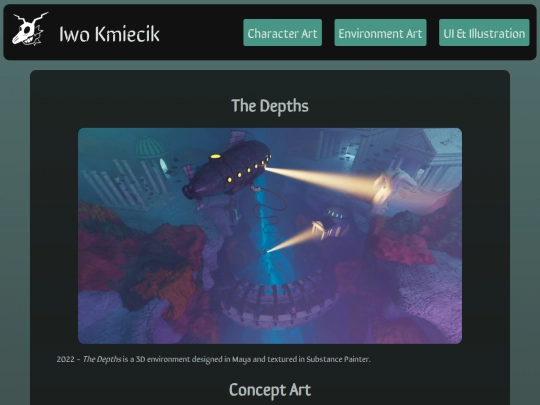Image resolution: width=540 pixels, height=405 pixels.
Task: Click the yellow hatch atop the submarine
Action: [x=216, y=156]
